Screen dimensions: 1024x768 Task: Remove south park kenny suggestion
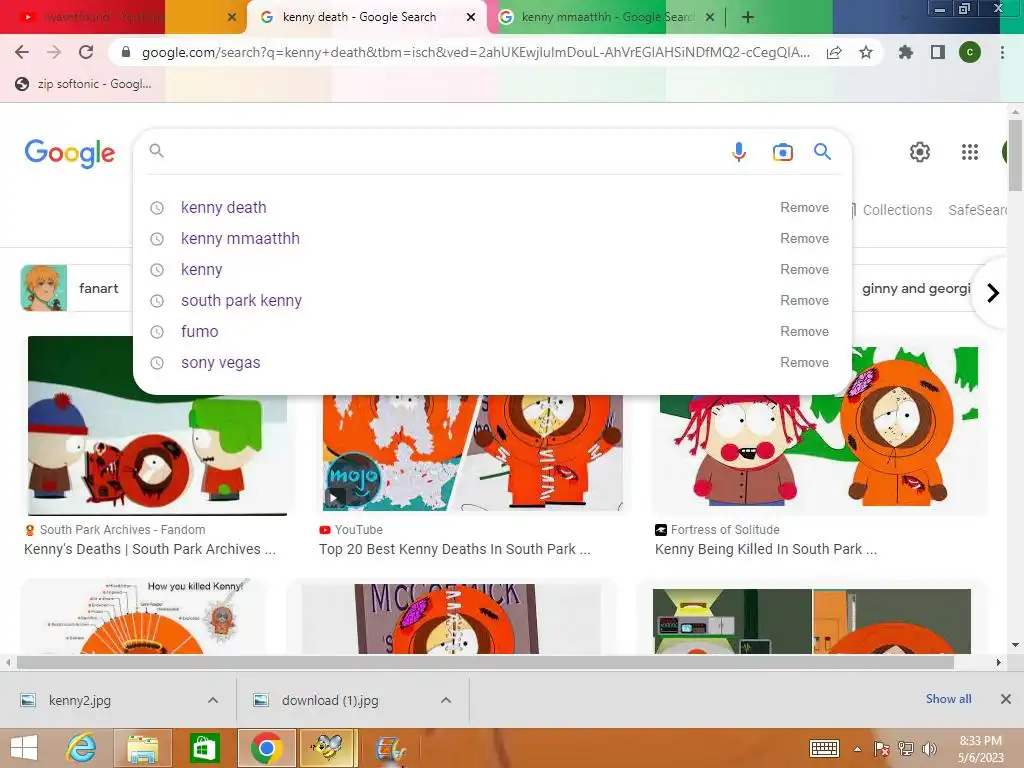click(x=804, y=300)
